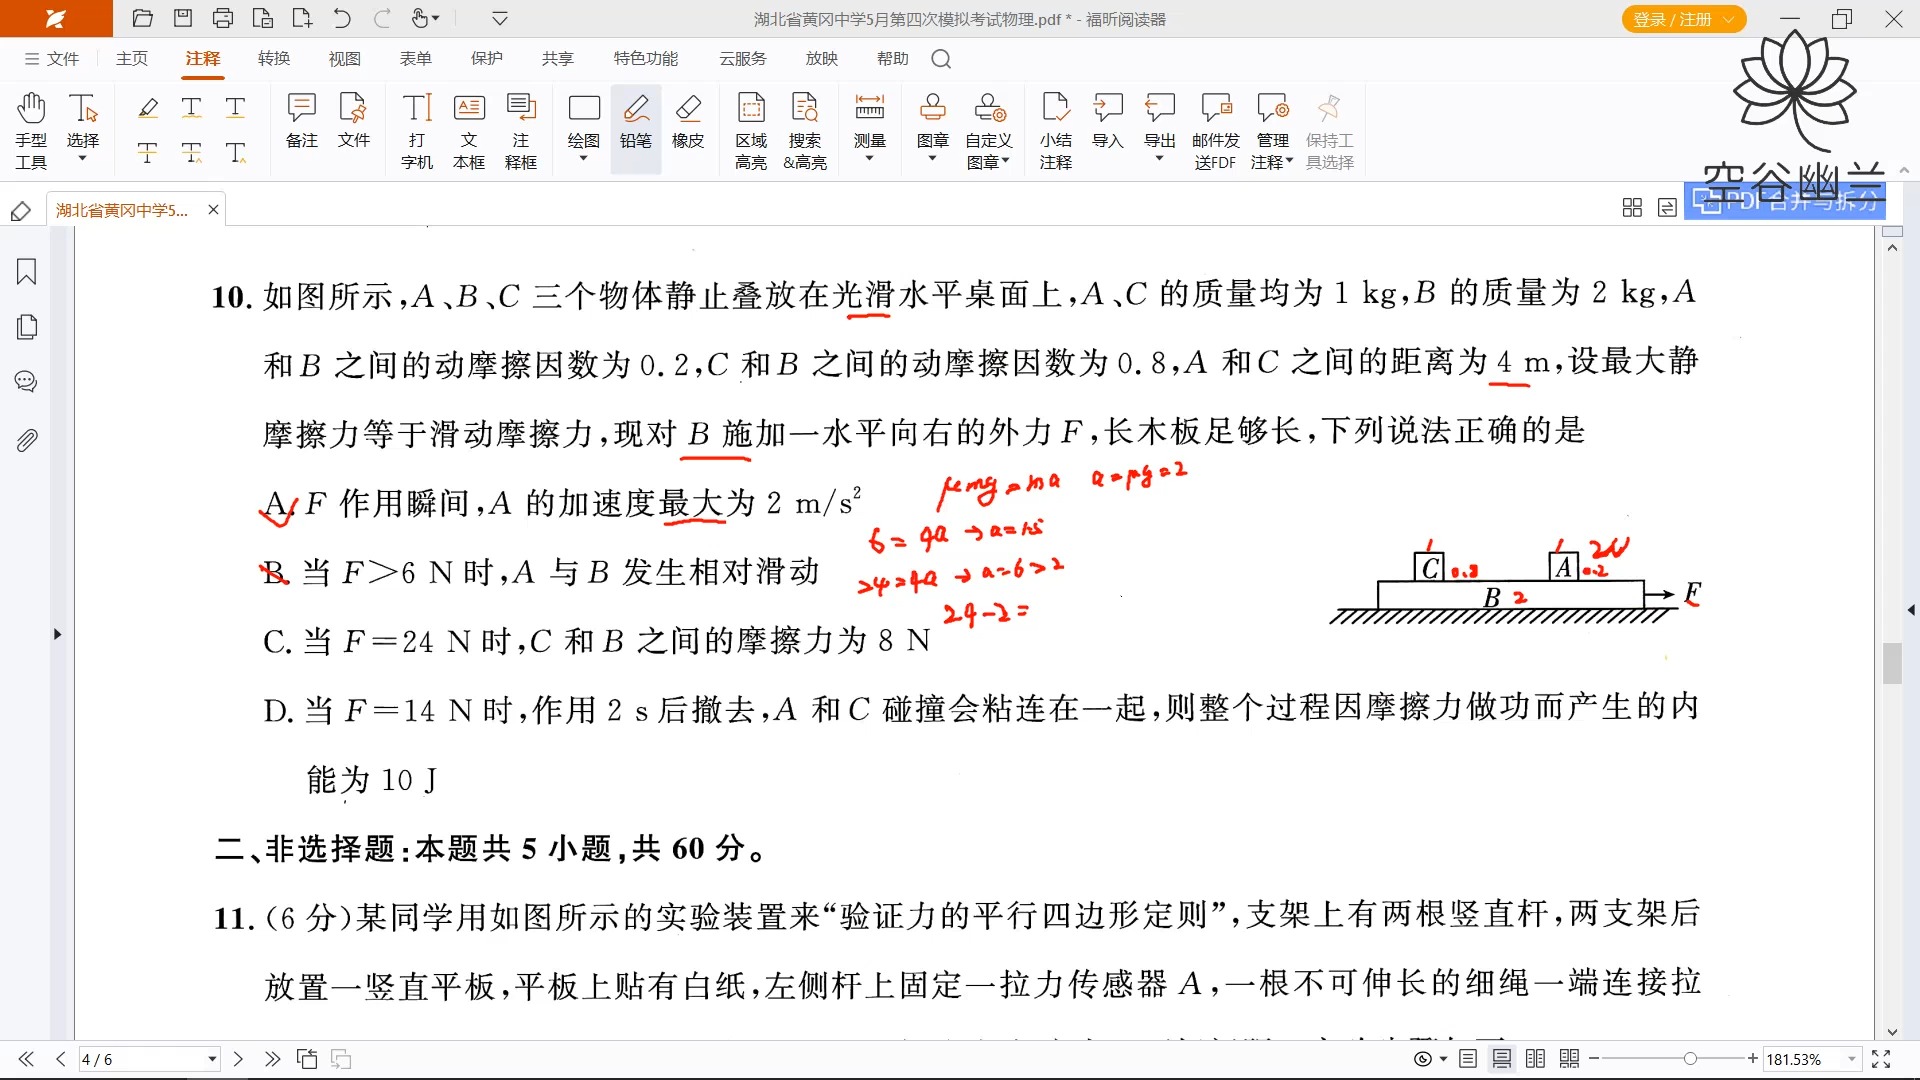Select the Text Box tool (文本框)
This screenshot has width=1920, height=1080.
tap(469, 130)
